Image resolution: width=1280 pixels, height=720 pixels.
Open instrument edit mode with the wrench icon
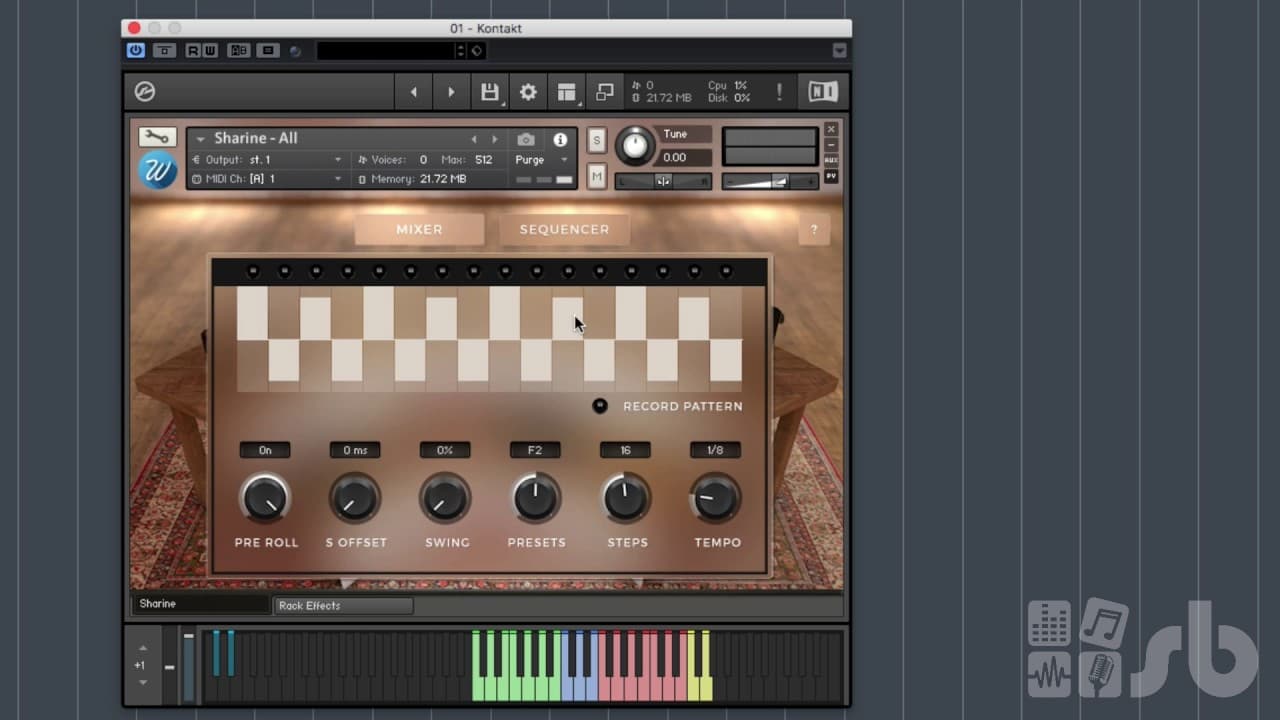[157, 137]
